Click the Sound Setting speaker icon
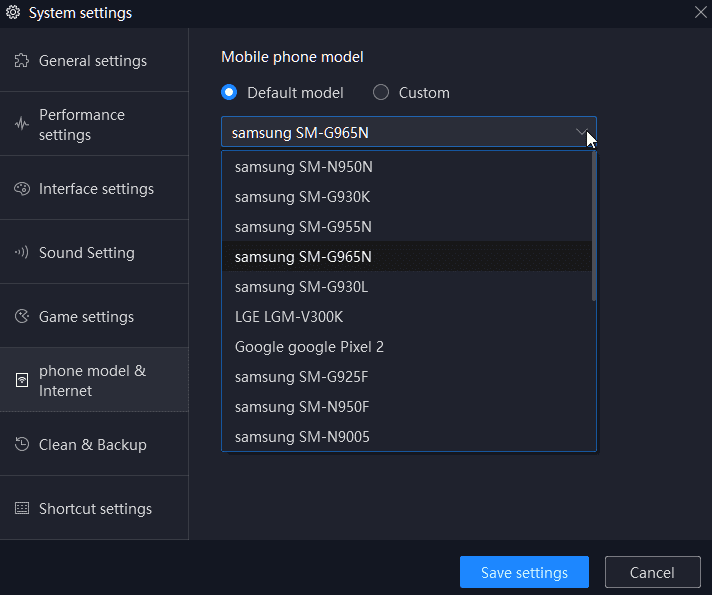712x595 pixels. point(21,252)
